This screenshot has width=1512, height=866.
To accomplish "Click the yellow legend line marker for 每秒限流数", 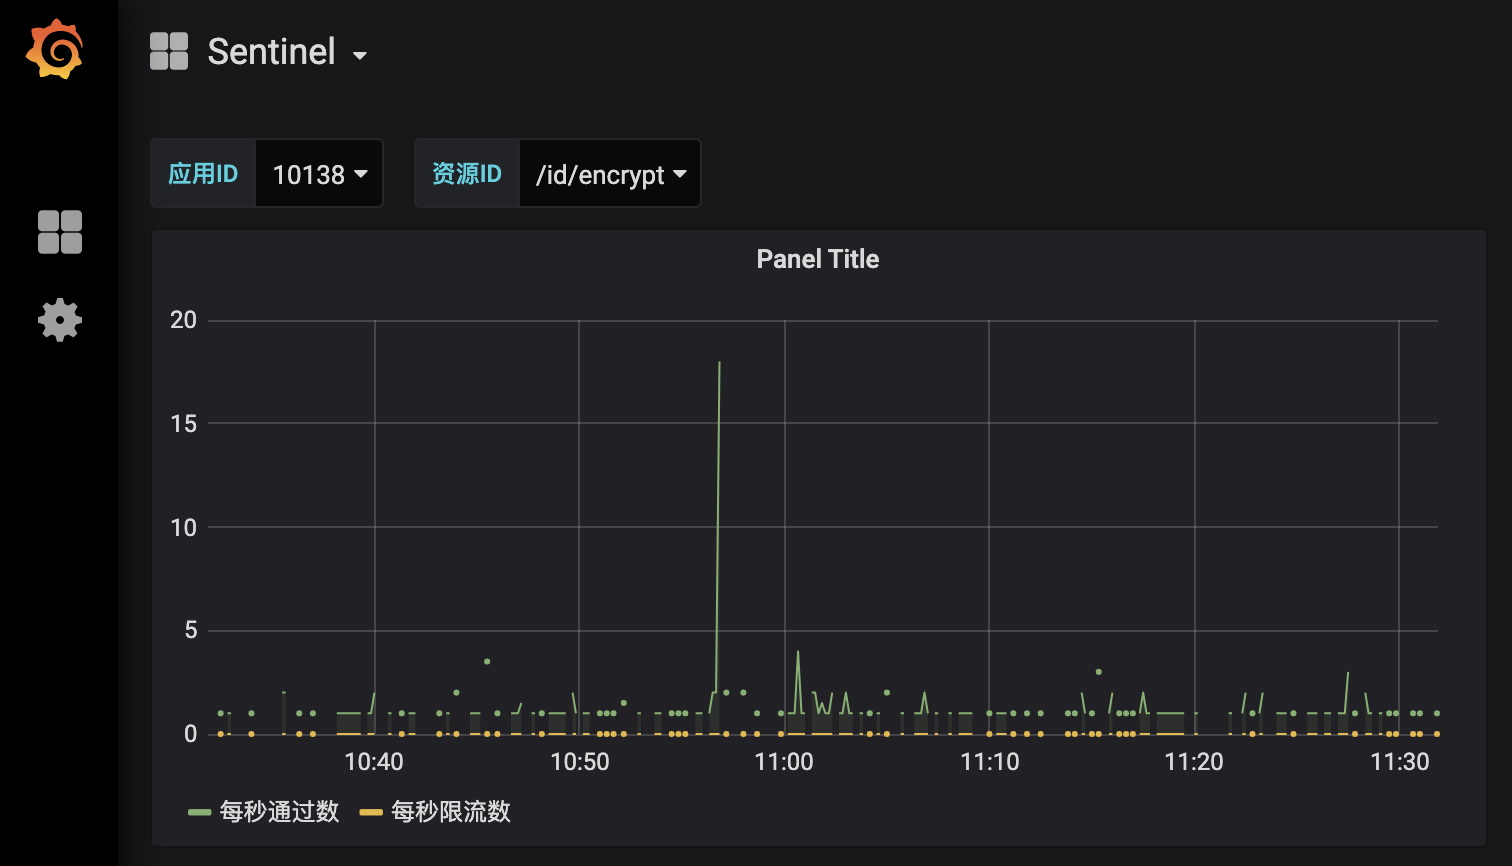I will [370, 811].
